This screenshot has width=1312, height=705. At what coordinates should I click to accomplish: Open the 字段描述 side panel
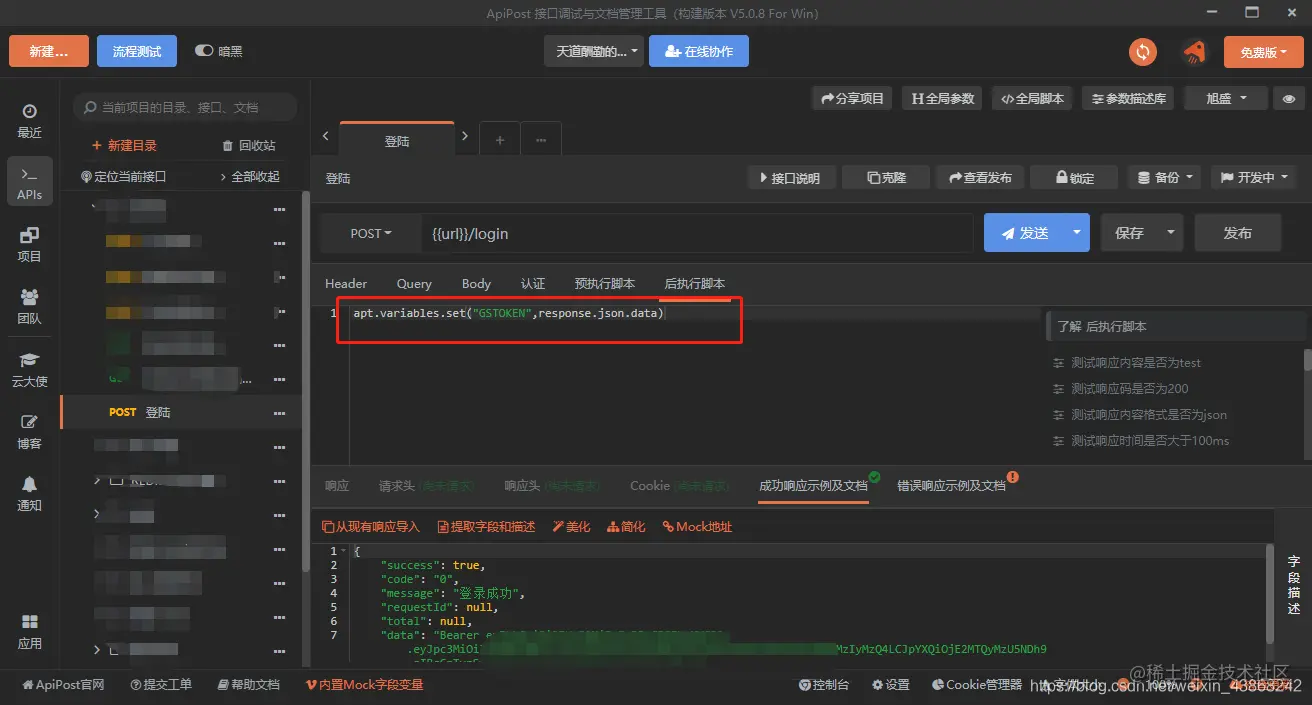(x=1293, y=584)
